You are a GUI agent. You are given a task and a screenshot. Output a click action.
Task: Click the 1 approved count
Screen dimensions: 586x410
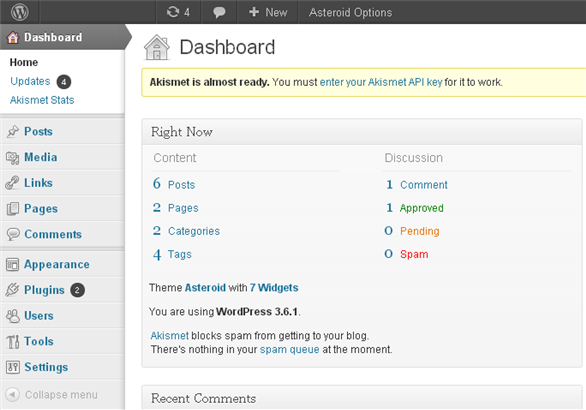click(x=389, y=207)
